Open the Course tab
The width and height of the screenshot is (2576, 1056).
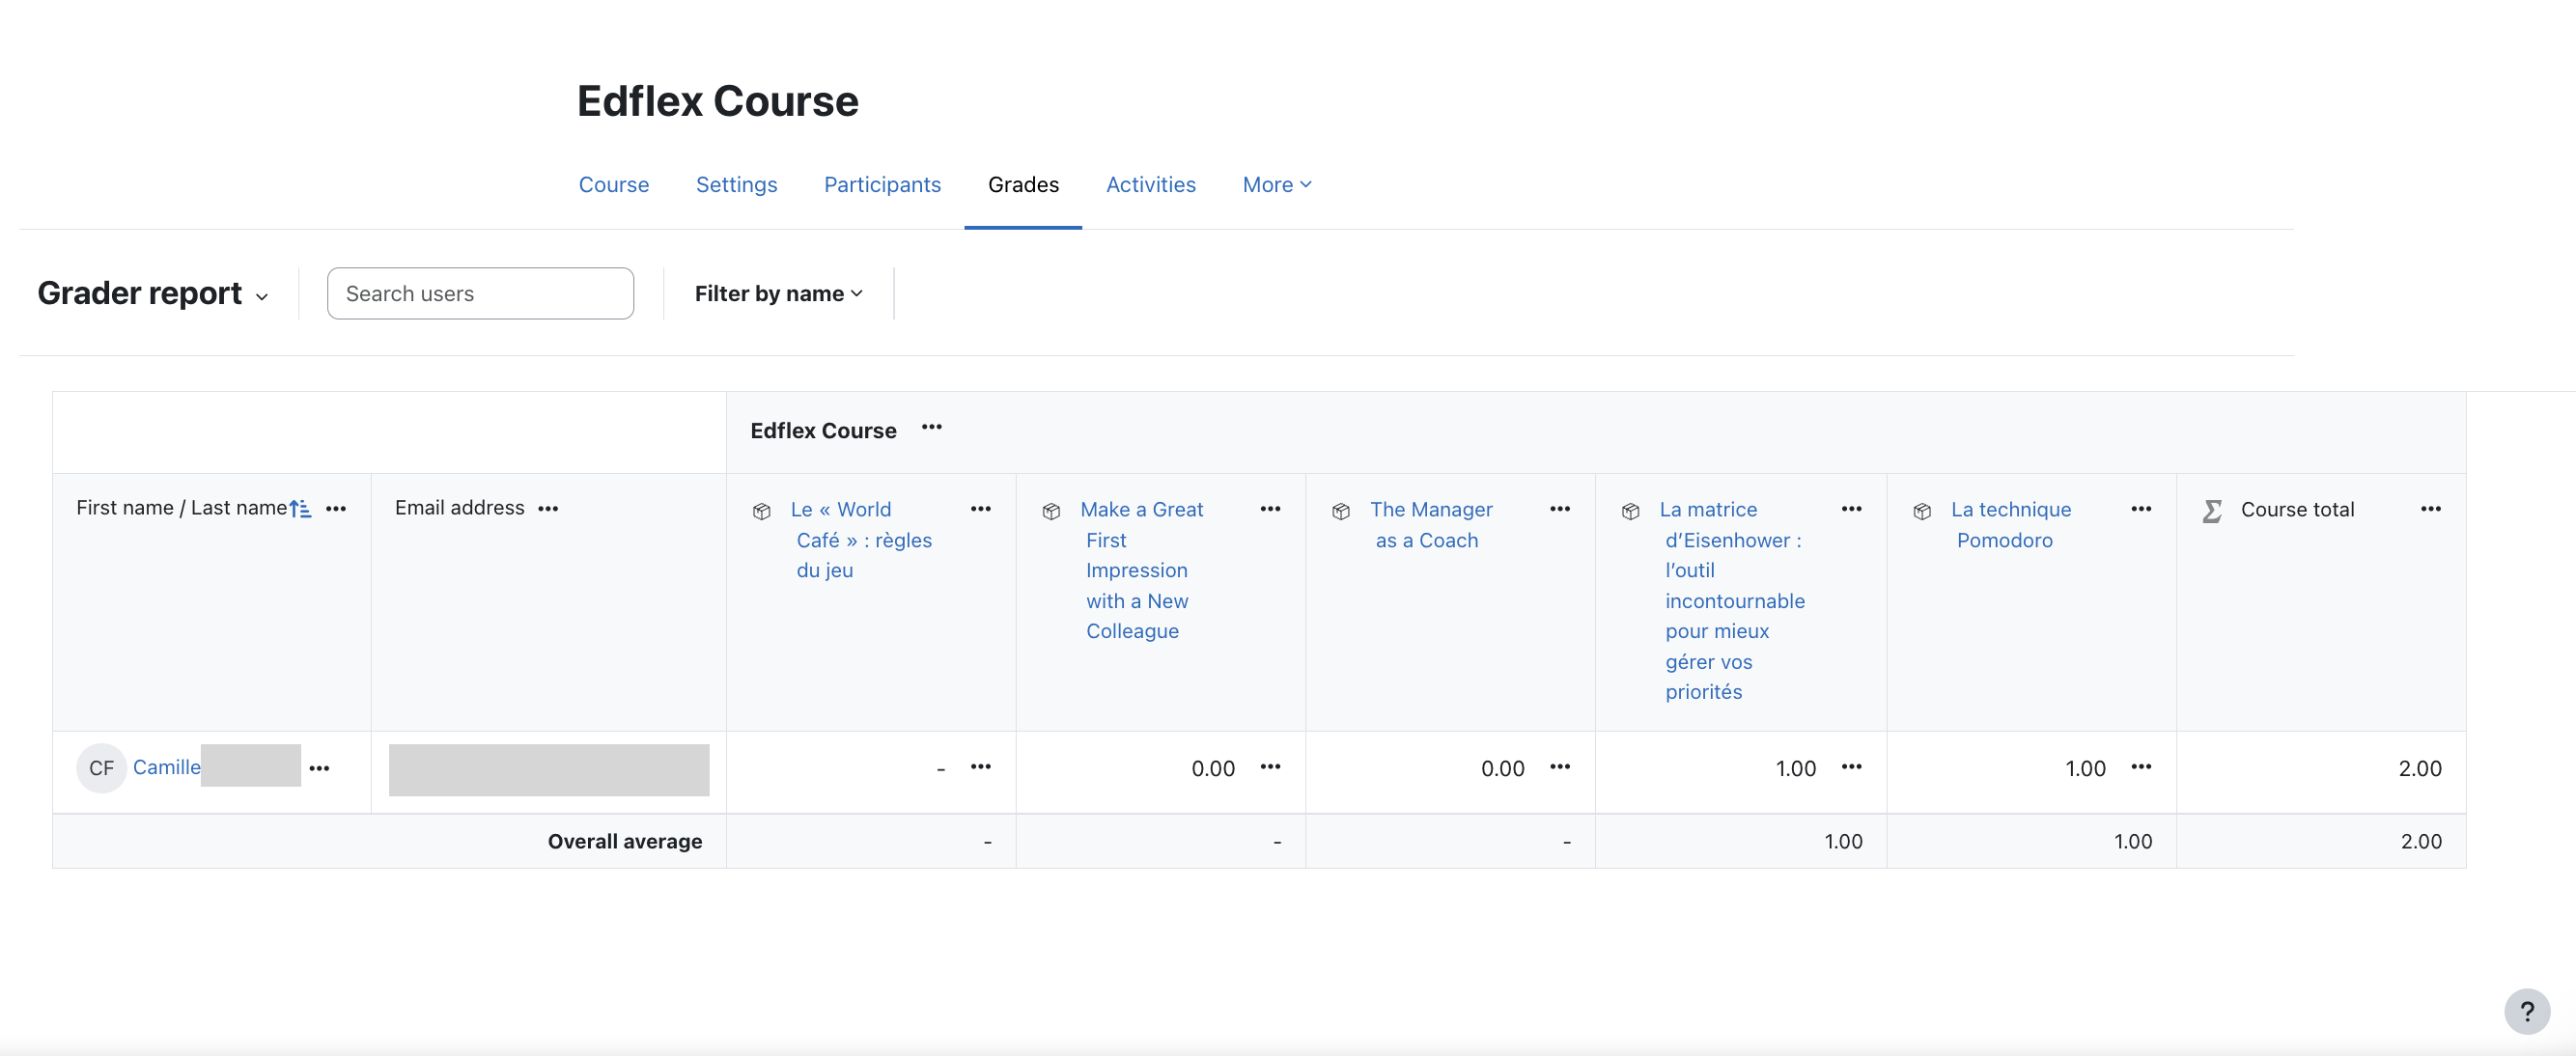tap(613, 185)
